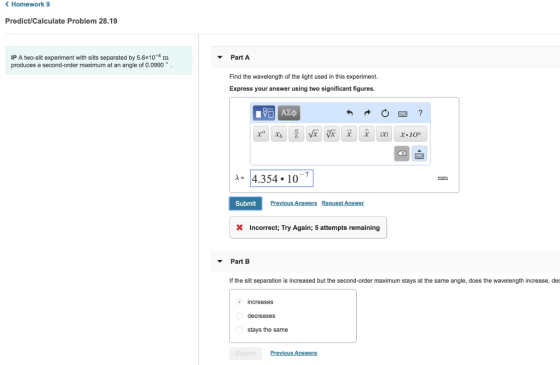Select the "decreases" radio option
The width and height of the screenshot is (560, 365).
(239, 316)
